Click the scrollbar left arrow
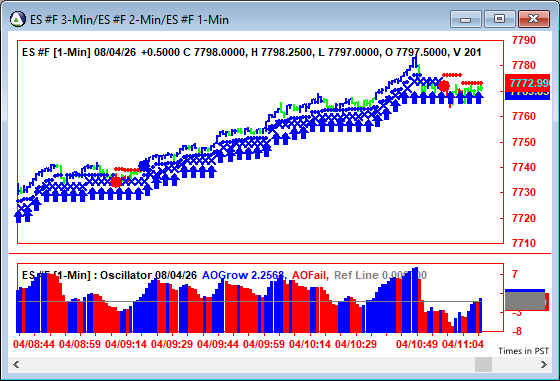The image size is (560, 381). point(16,365)
